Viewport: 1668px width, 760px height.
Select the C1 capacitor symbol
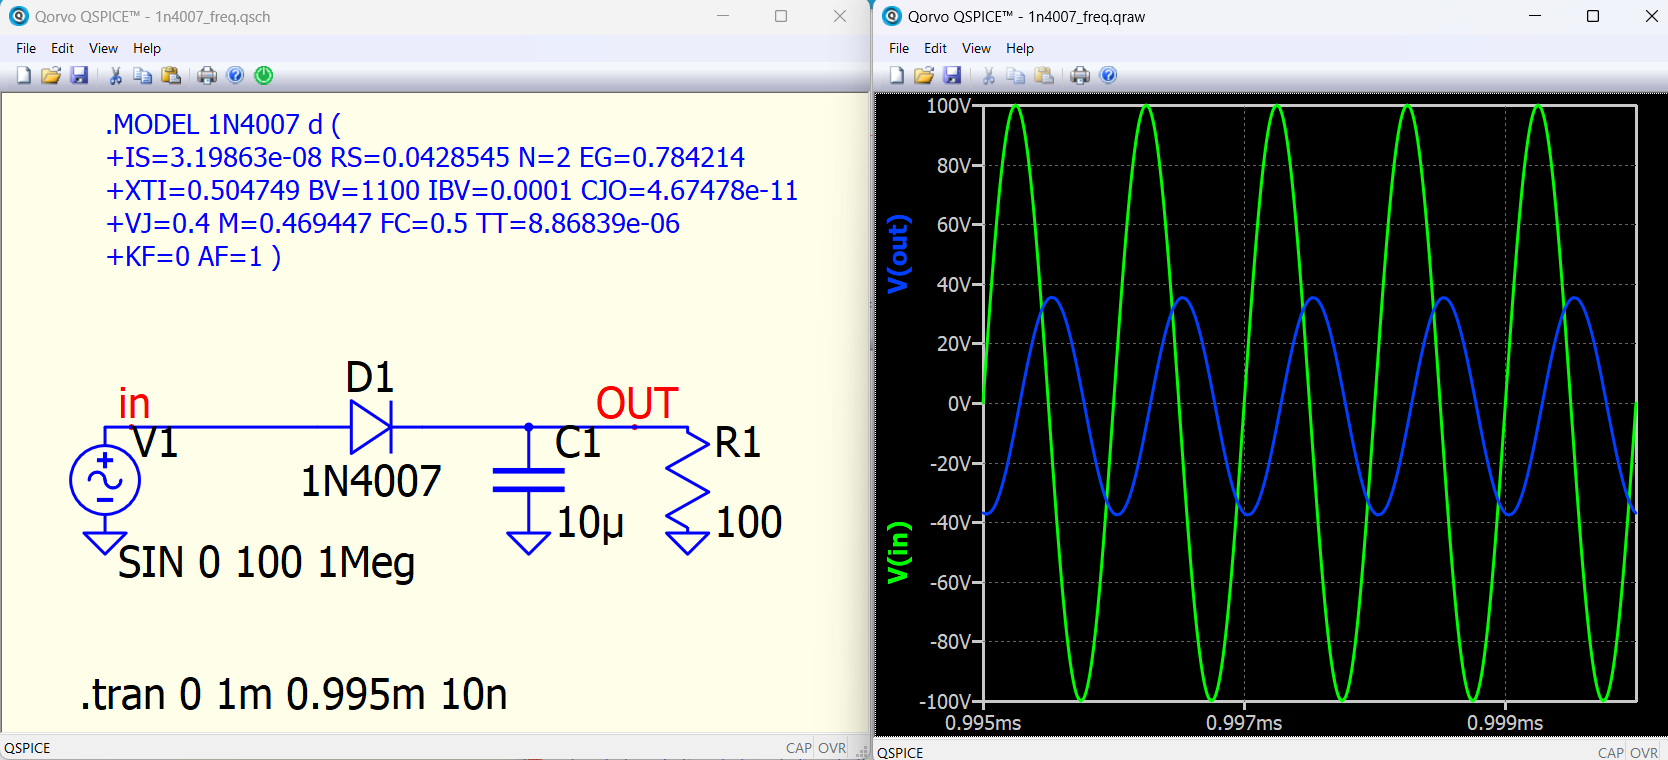pyautogui.click(x=529, y=480)
